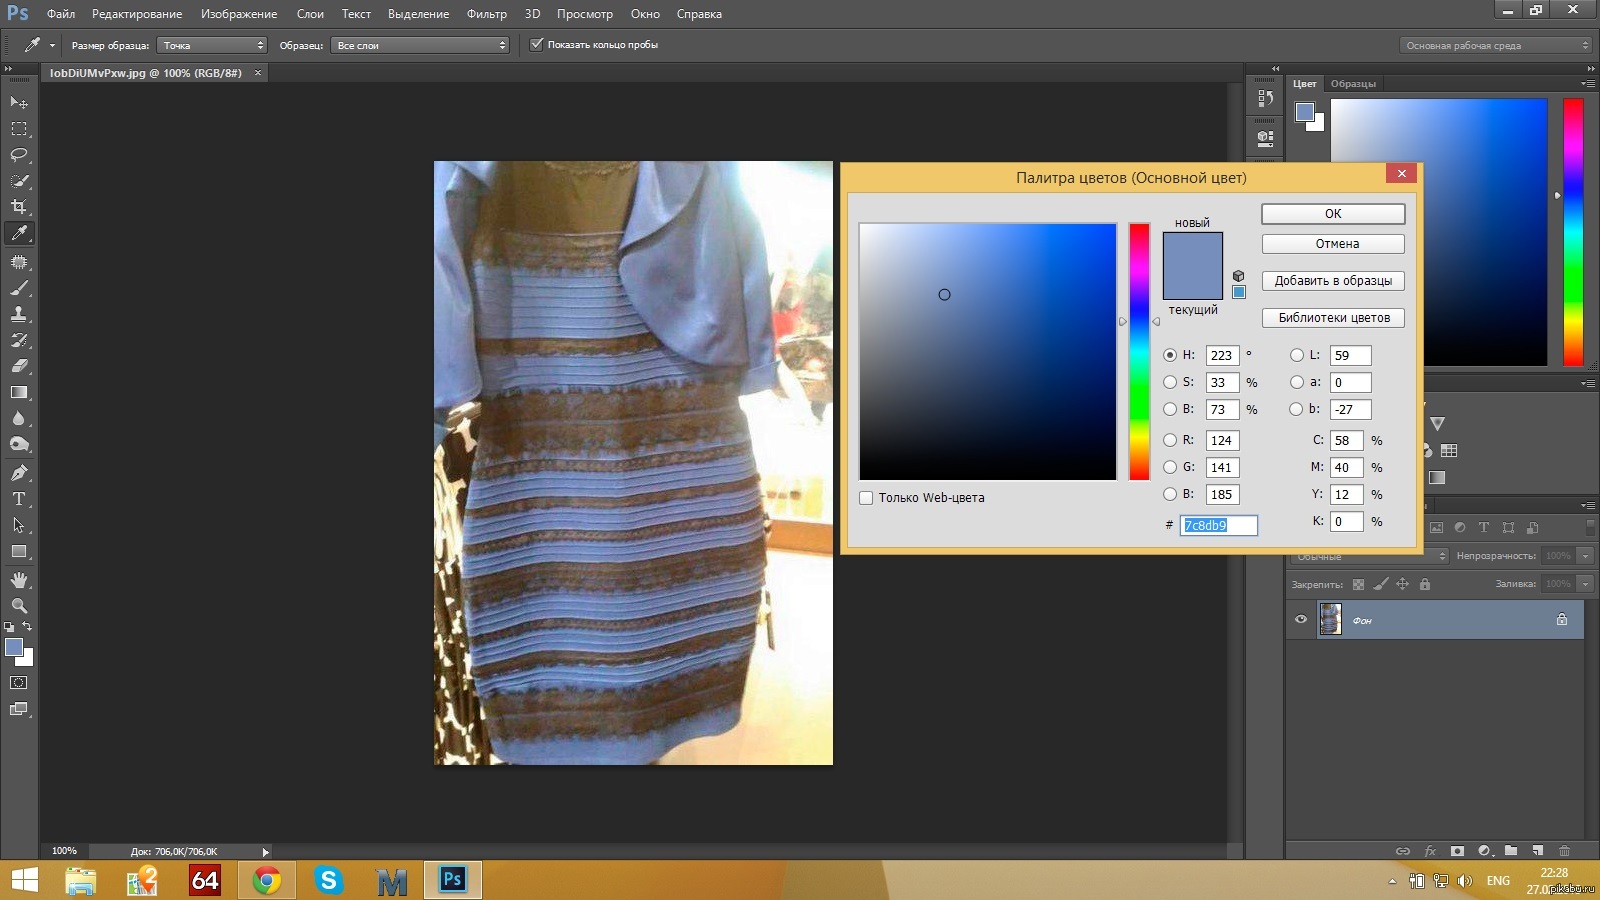Select the Zoom tool

coord(19,606)
